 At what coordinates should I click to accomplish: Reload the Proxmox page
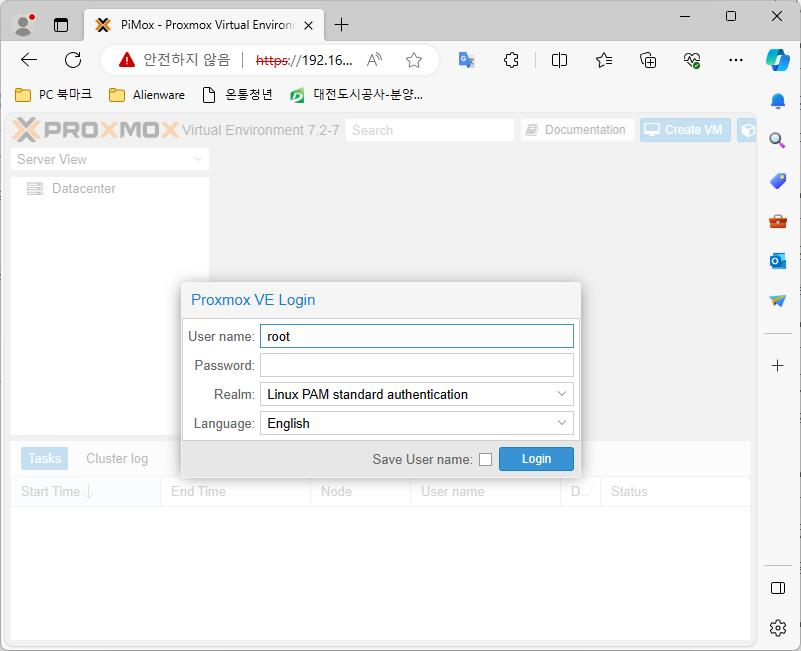(73, 60)
